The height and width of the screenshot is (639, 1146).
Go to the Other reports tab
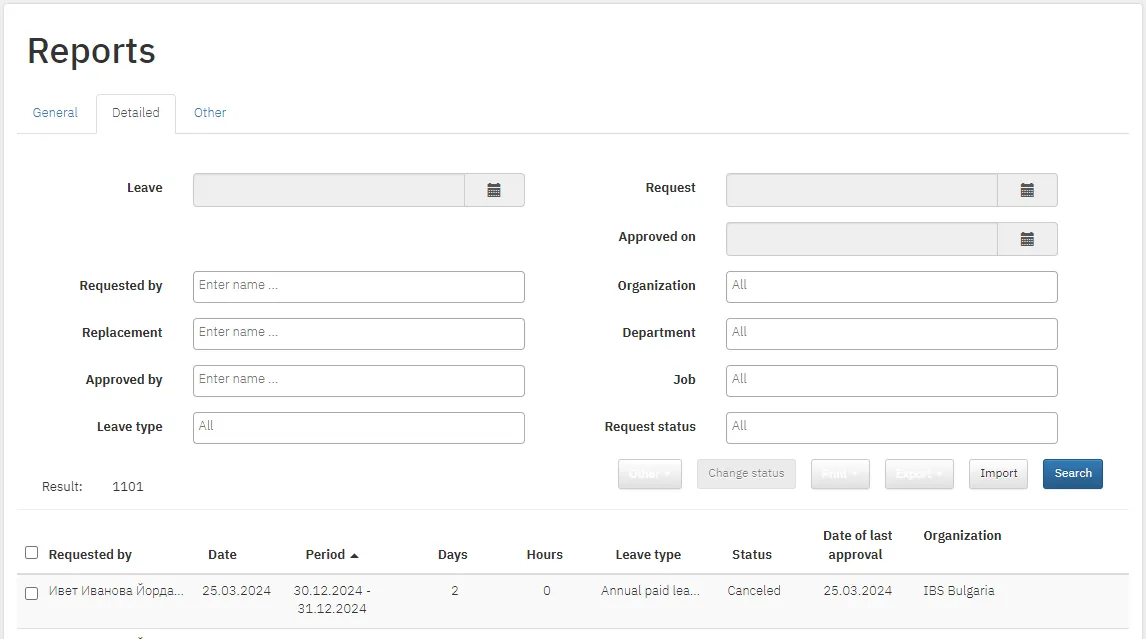[x=210, y=113]
